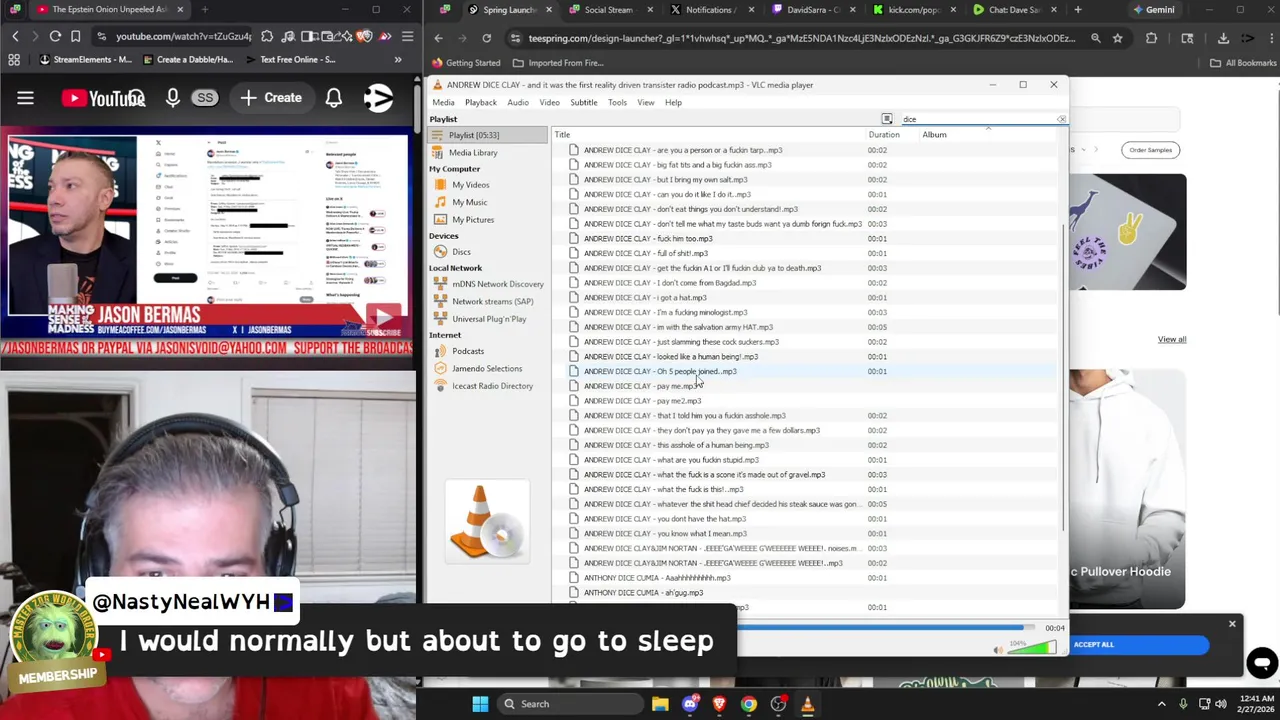Screen dimensions: 1280x720
Task: Switch to kick.com browser tab
Action: [914, 10]
